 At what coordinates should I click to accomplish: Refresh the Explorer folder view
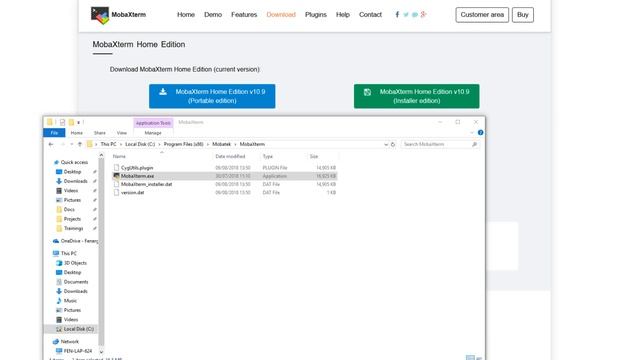click(393, 144)
